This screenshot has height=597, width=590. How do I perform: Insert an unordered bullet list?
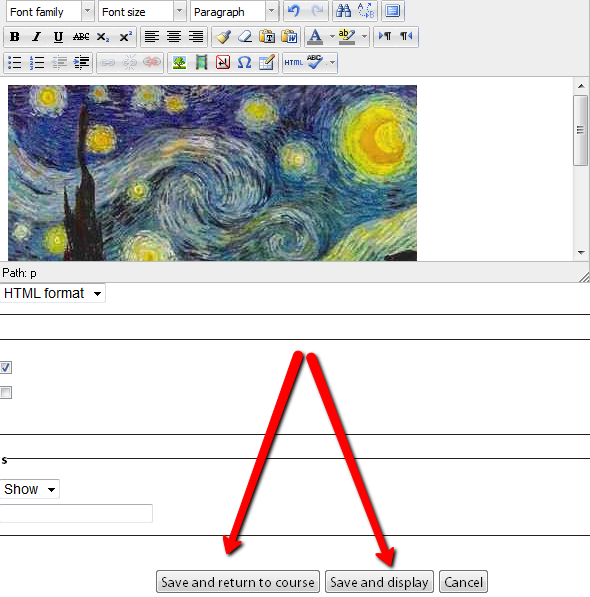point(15,63)
